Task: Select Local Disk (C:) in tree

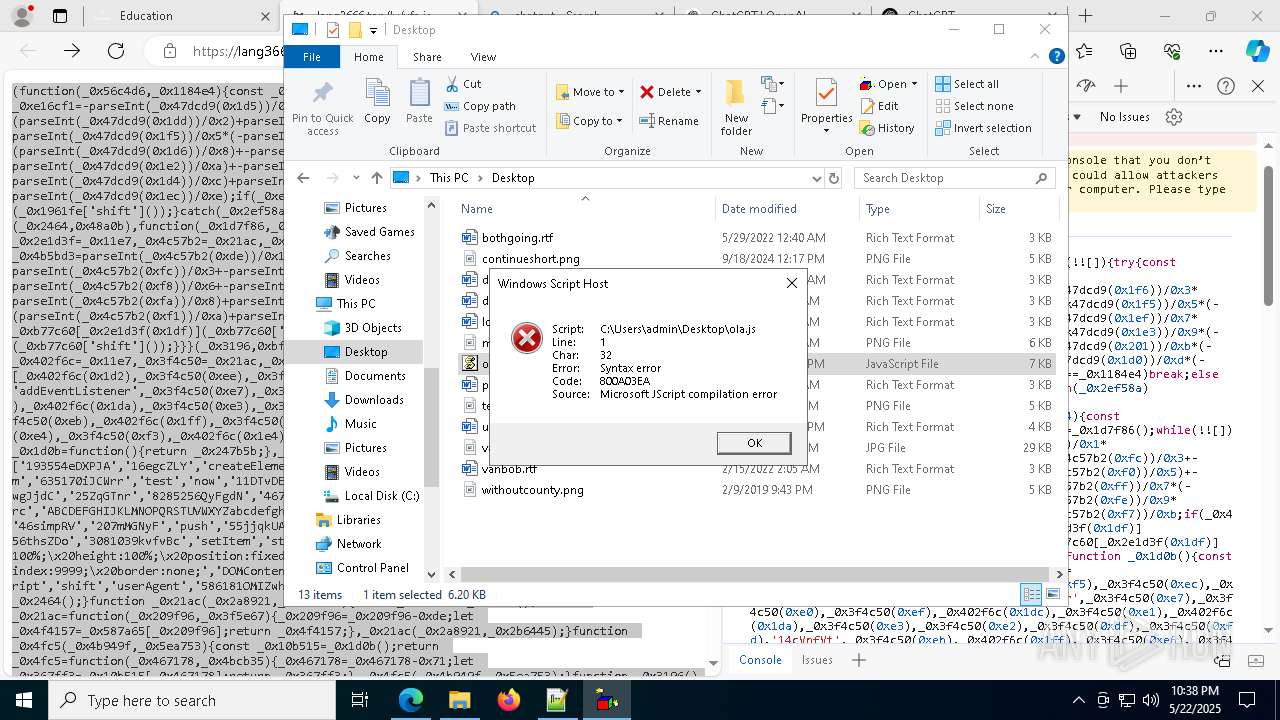Action: [382, 496]
